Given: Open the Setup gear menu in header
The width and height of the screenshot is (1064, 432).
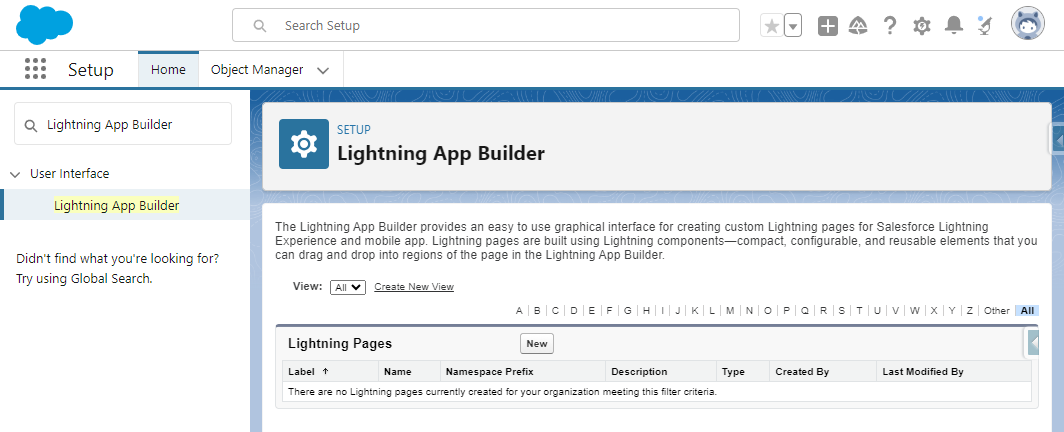Looking at the screenshot, I should [922, 26].
